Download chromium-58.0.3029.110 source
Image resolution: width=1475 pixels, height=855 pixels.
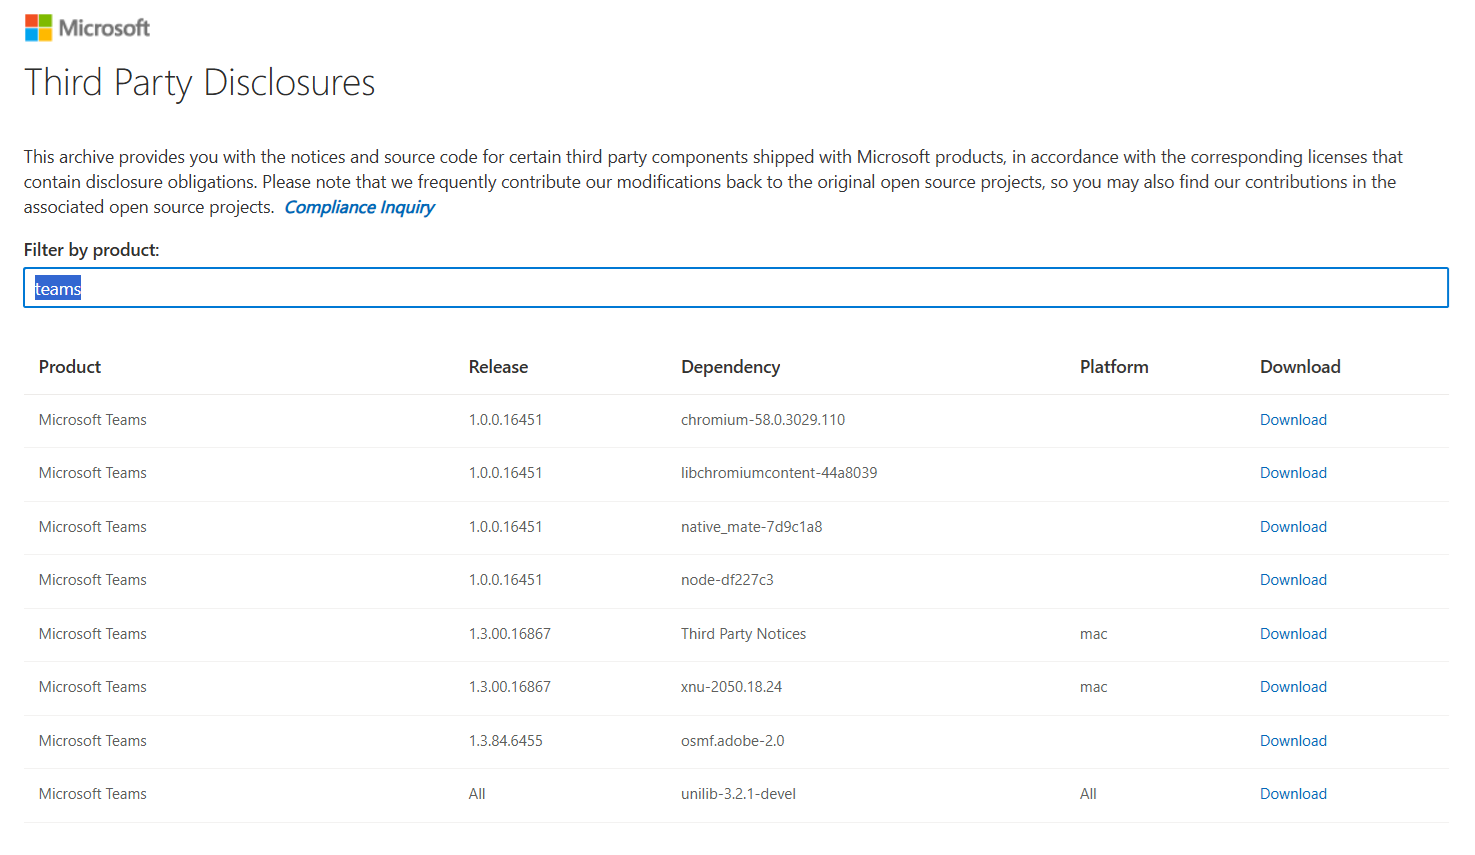tap(1293, 420)
